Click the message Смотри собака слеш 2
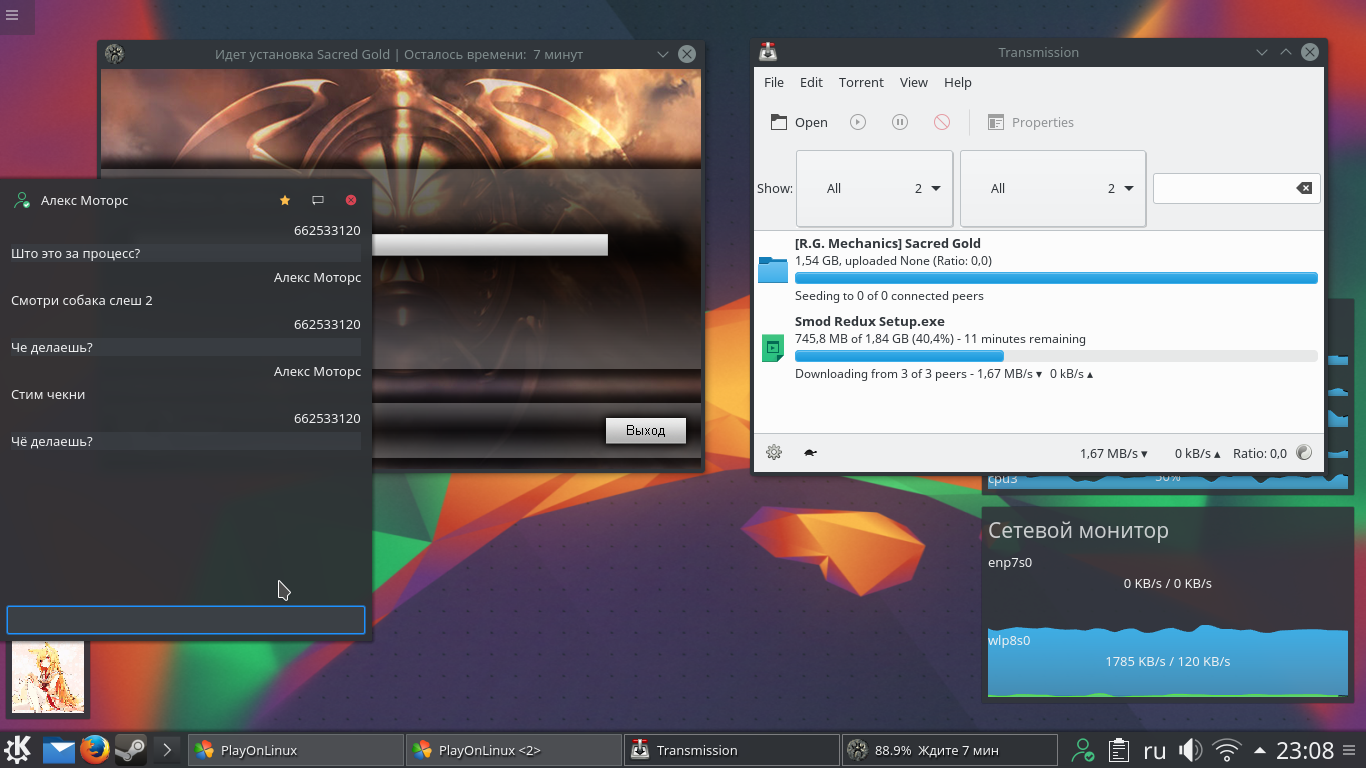This screenshot has height=768, width=1366. (x=82, y=300)
